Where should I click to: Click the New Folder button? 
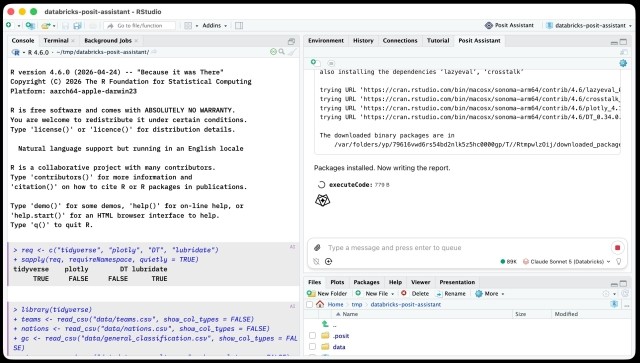coord(327,294)
